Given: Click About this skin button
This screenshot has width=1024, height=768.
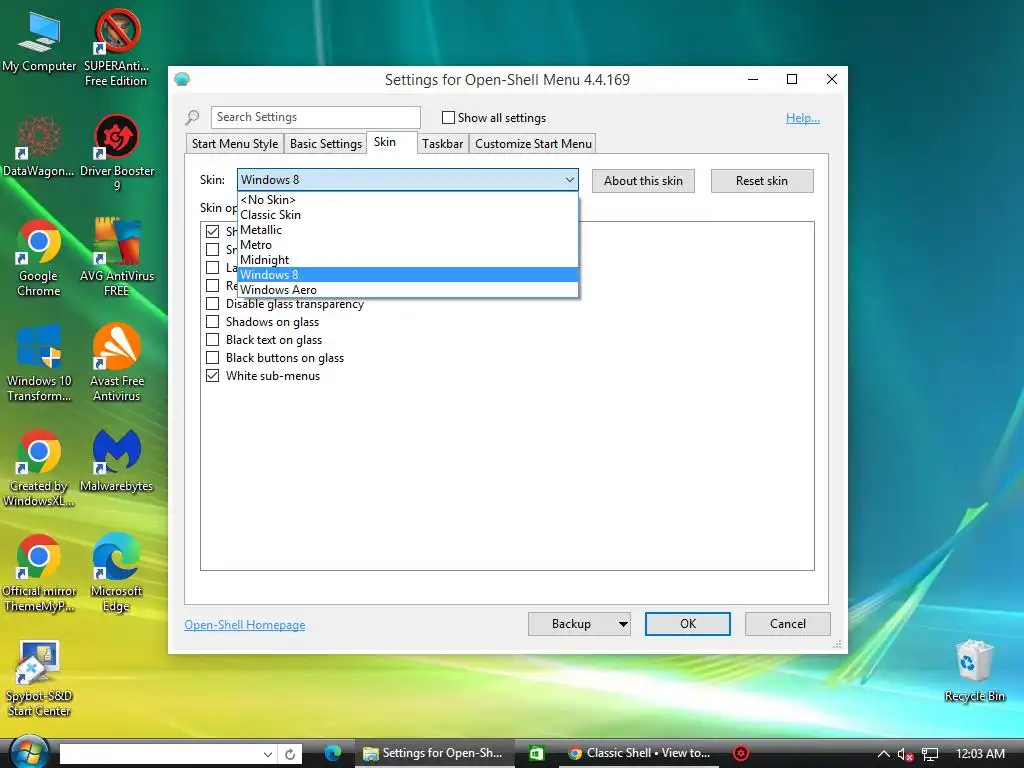Looking at the screenshot, I should [643, 181].
